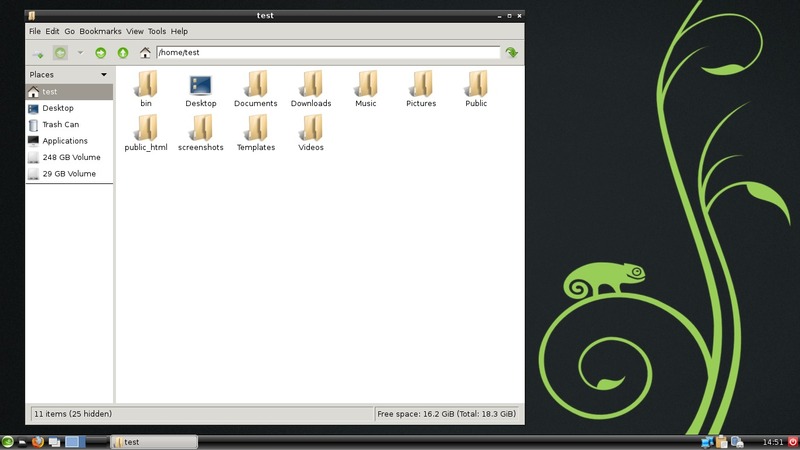The height and width of the screenshot is (450, 800).
Task: Select Trash Can in the sidebar
Action: click(x=69, y=124)
